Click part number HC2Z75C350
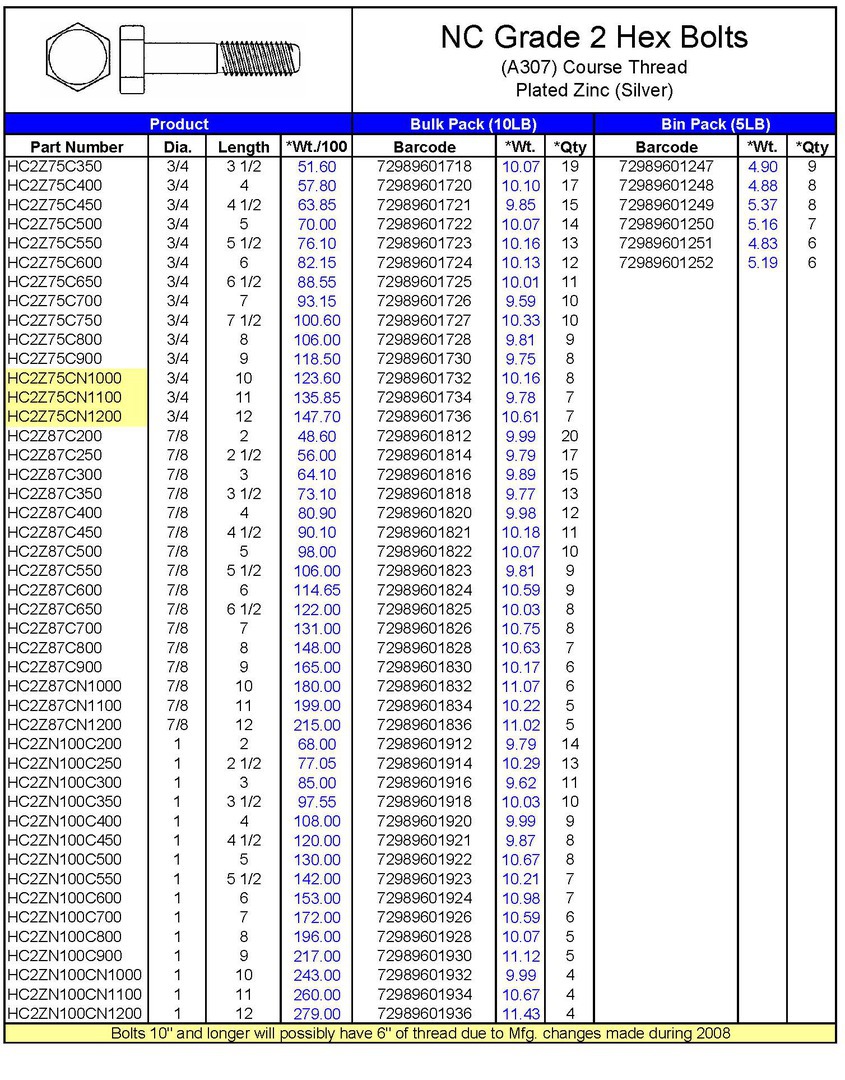Viewport: 845px width, 1080px height. [54, 166]
